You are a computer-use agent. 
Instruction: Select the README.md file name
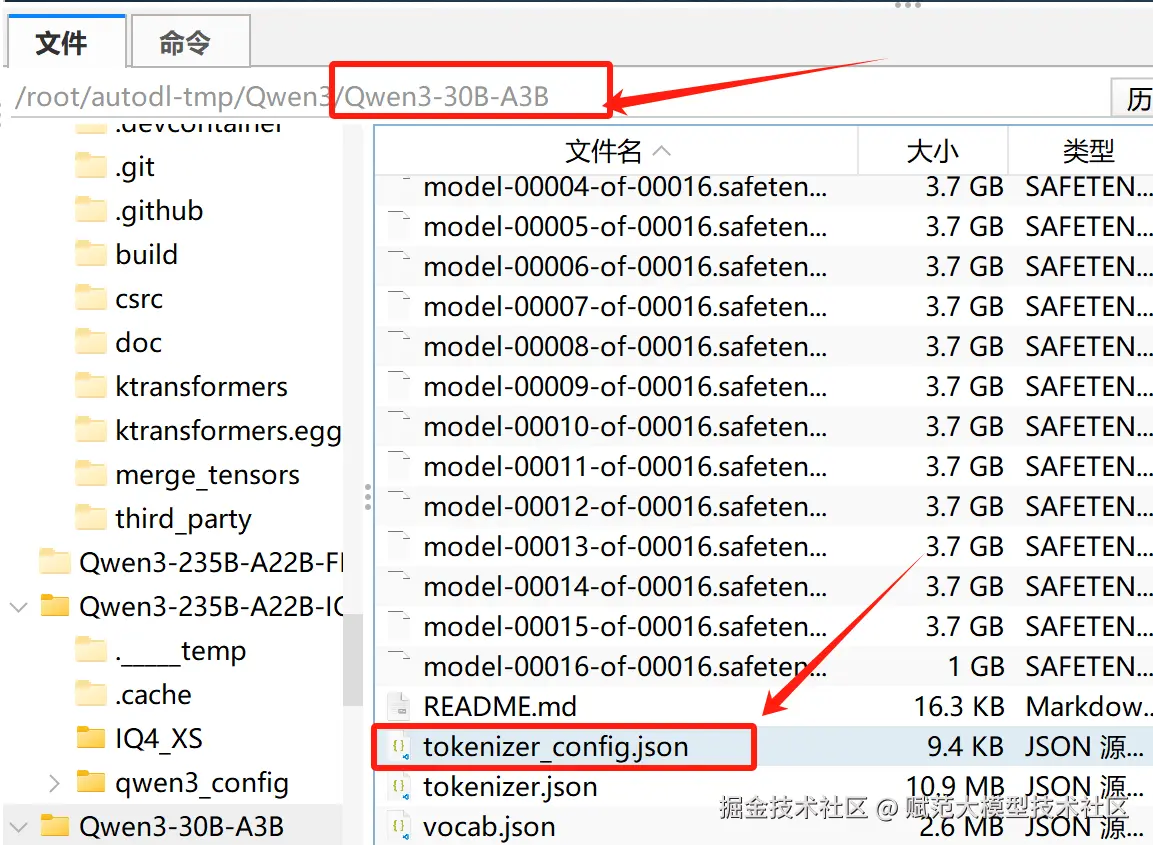pyautogui.click(x=500, y=707)
